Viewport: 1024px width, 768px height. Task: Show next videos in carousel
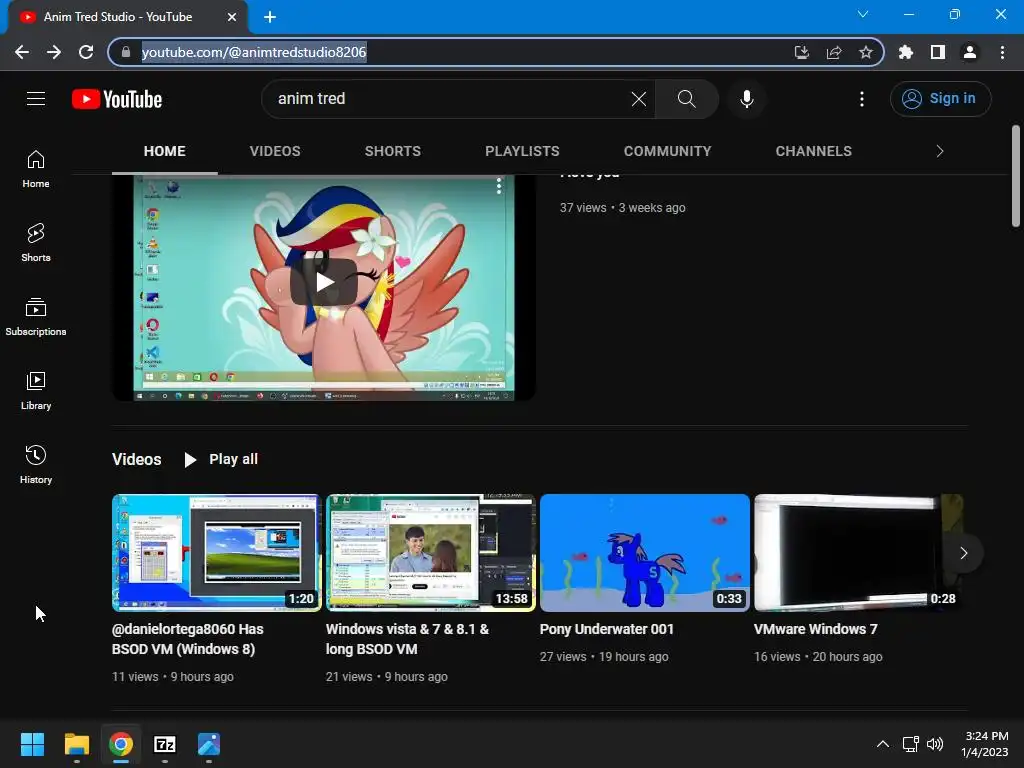click(963, 553)
